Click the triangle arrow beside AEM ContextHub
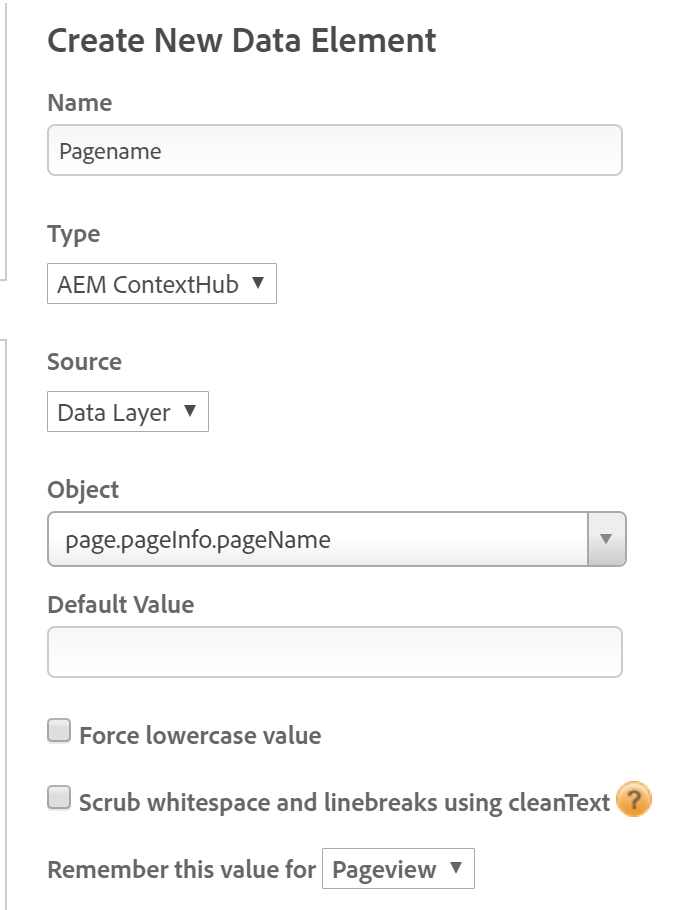 point(257,283)
